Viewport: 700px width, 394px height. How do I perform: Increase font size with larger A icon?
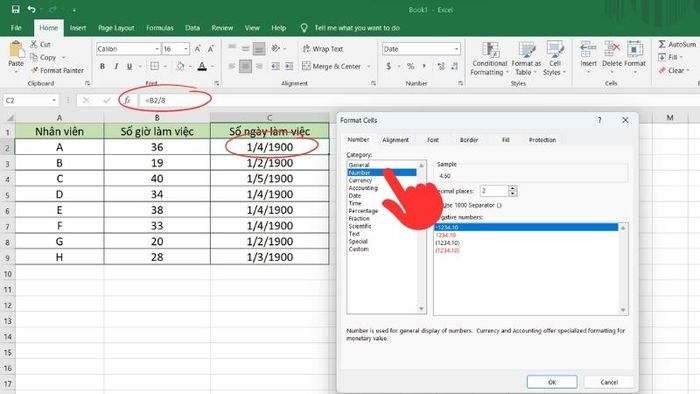coord(198,49)
